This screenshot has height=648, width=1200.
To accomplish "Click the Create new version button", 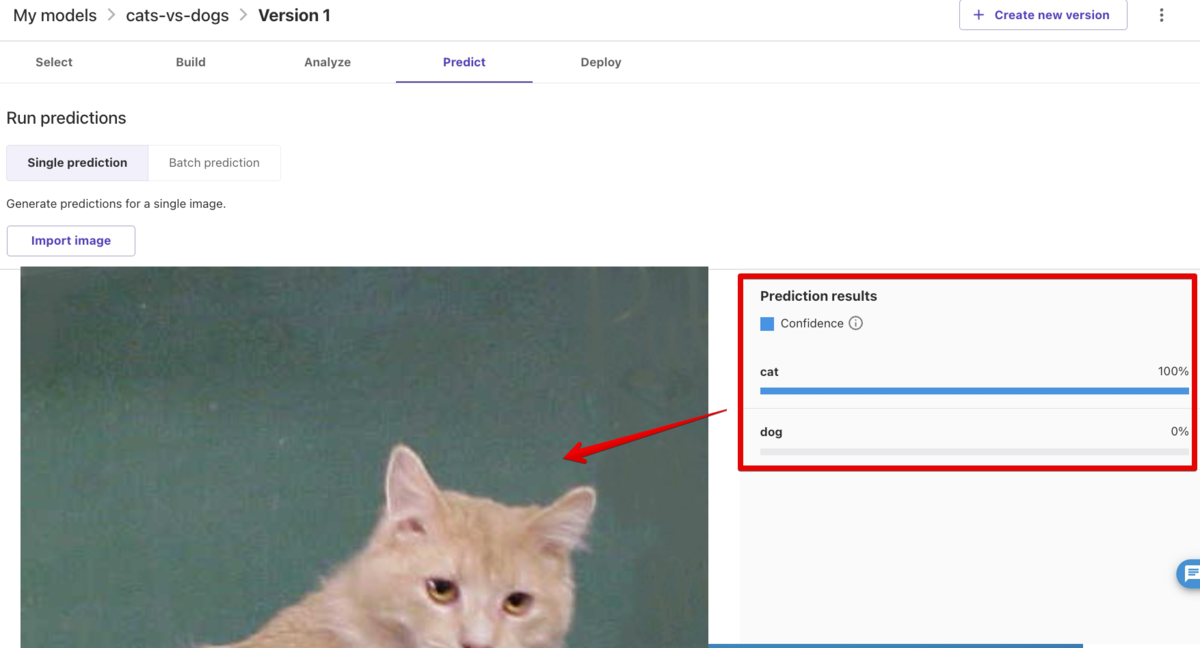I will point(1043,15).
